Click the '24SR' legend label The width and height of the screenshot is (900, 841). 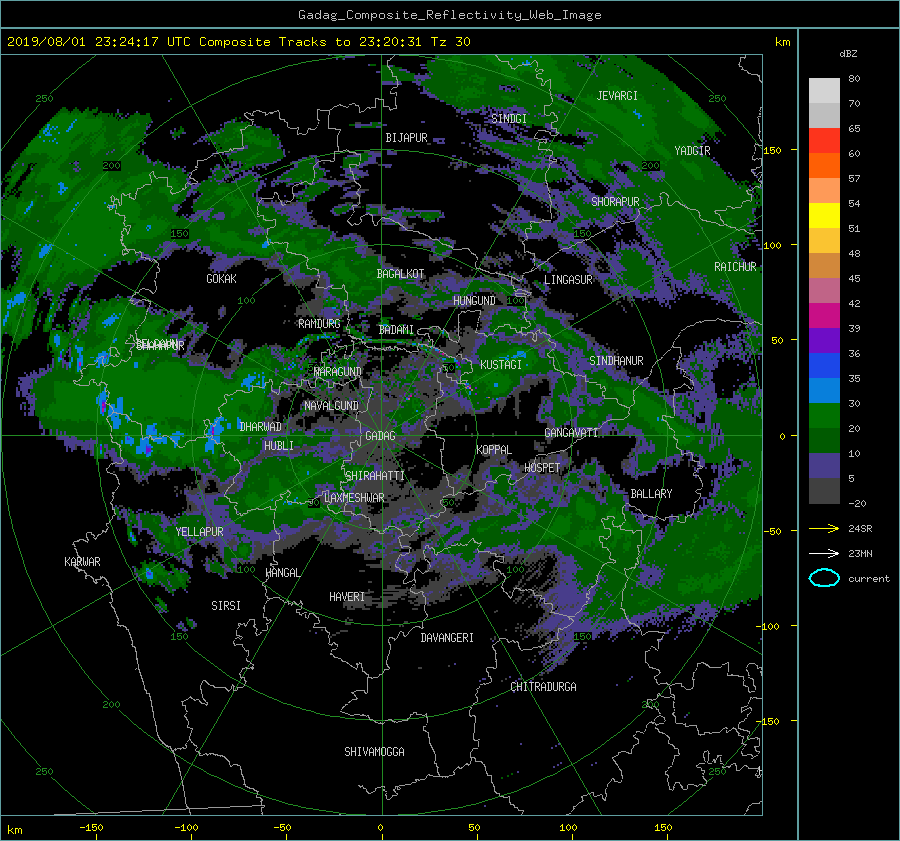860,528
